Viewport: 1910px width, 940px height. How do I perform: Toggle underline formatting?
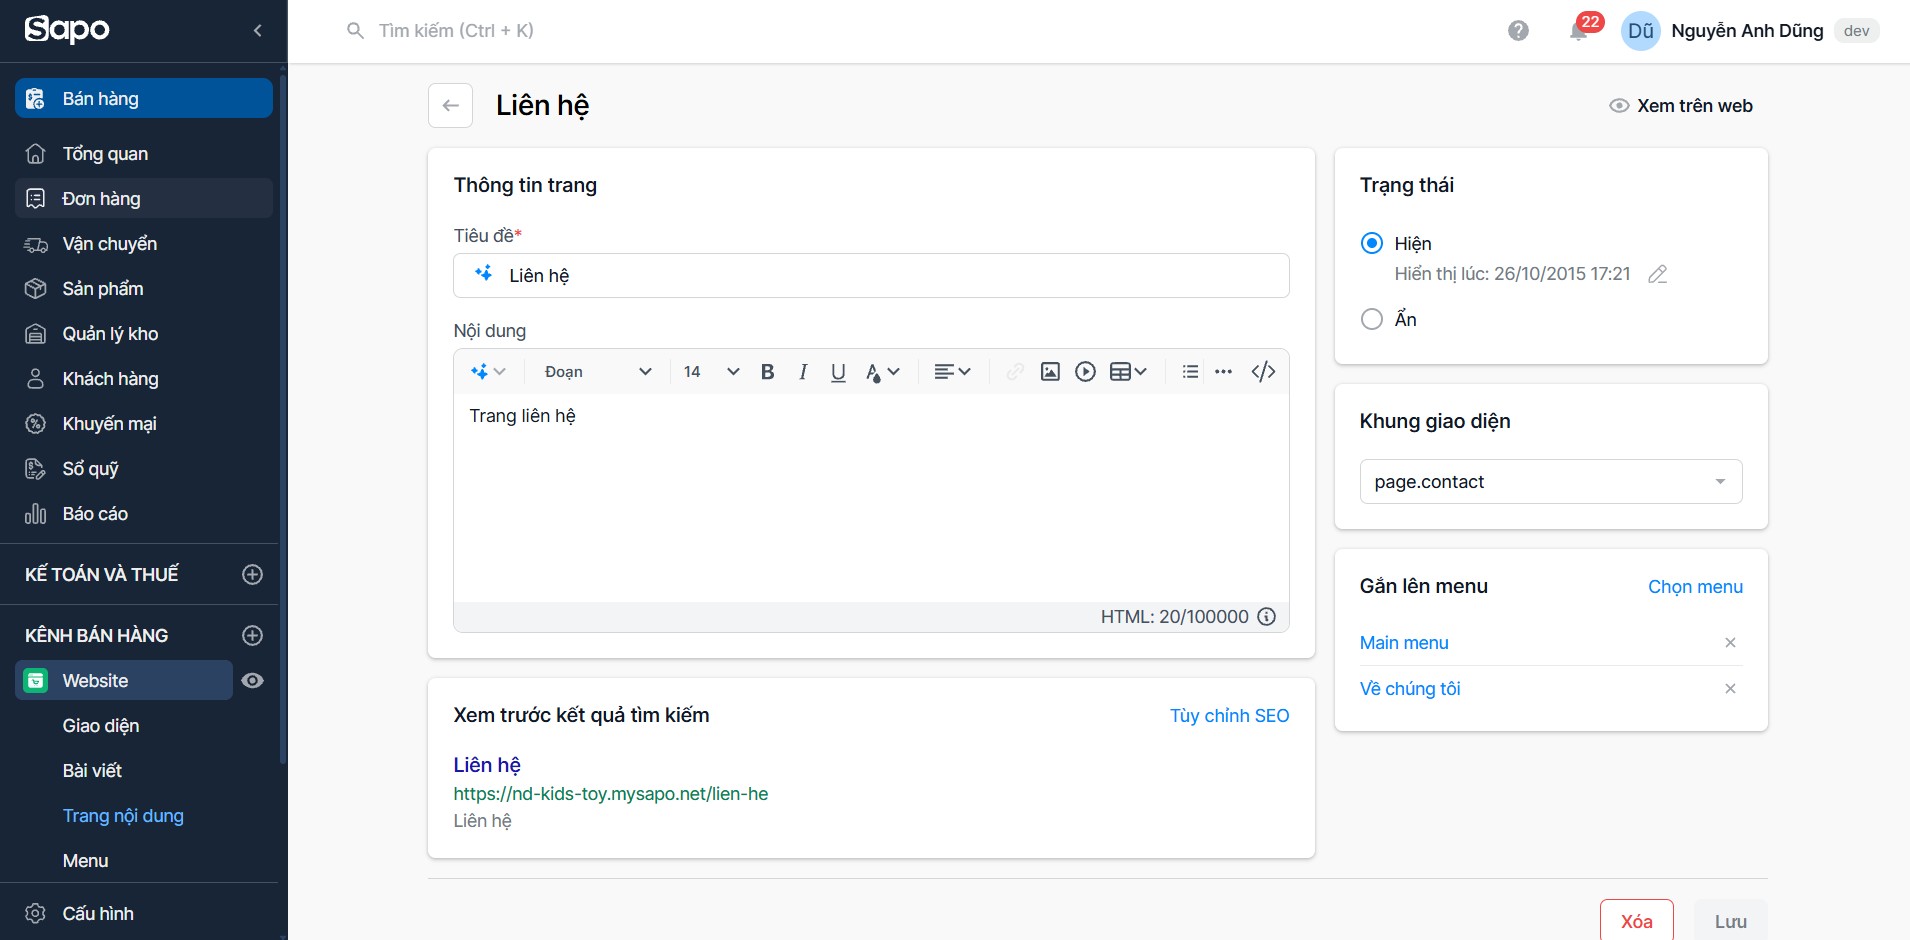click(x=838, y=372)
